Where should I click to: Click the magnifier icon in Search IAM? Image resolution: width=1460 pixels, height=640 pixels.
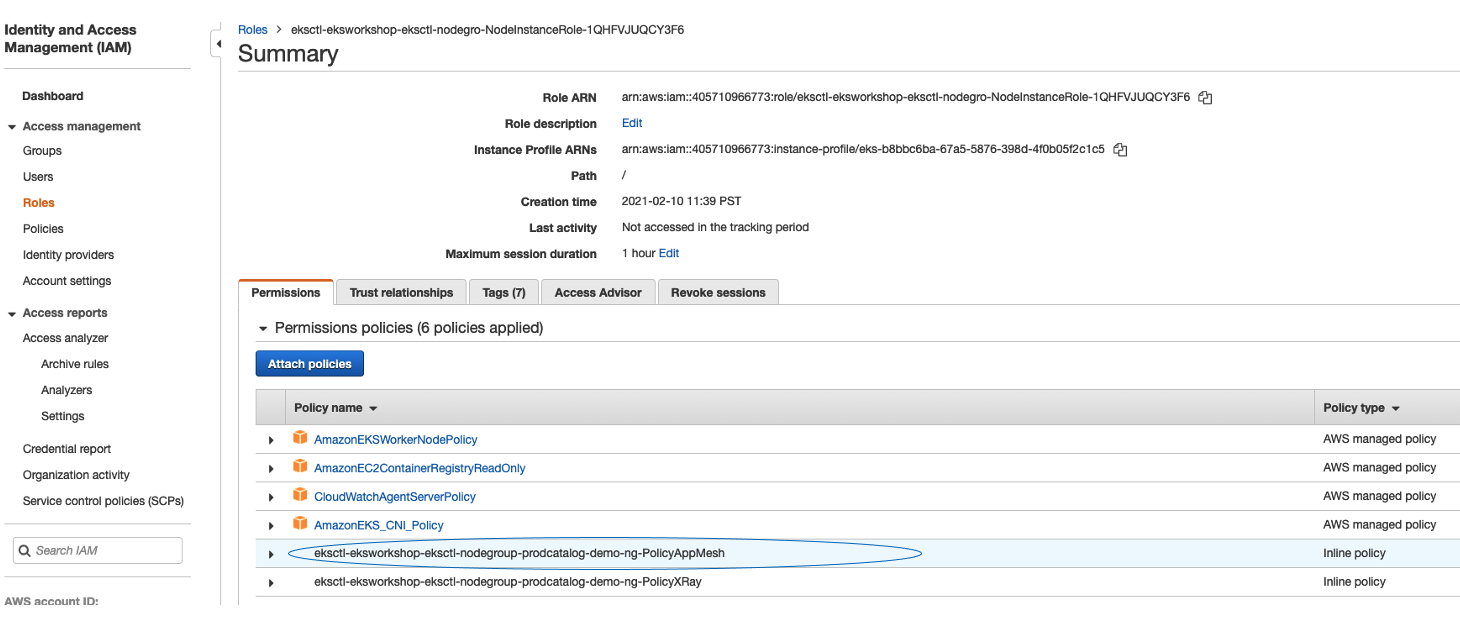coord(25,550)
